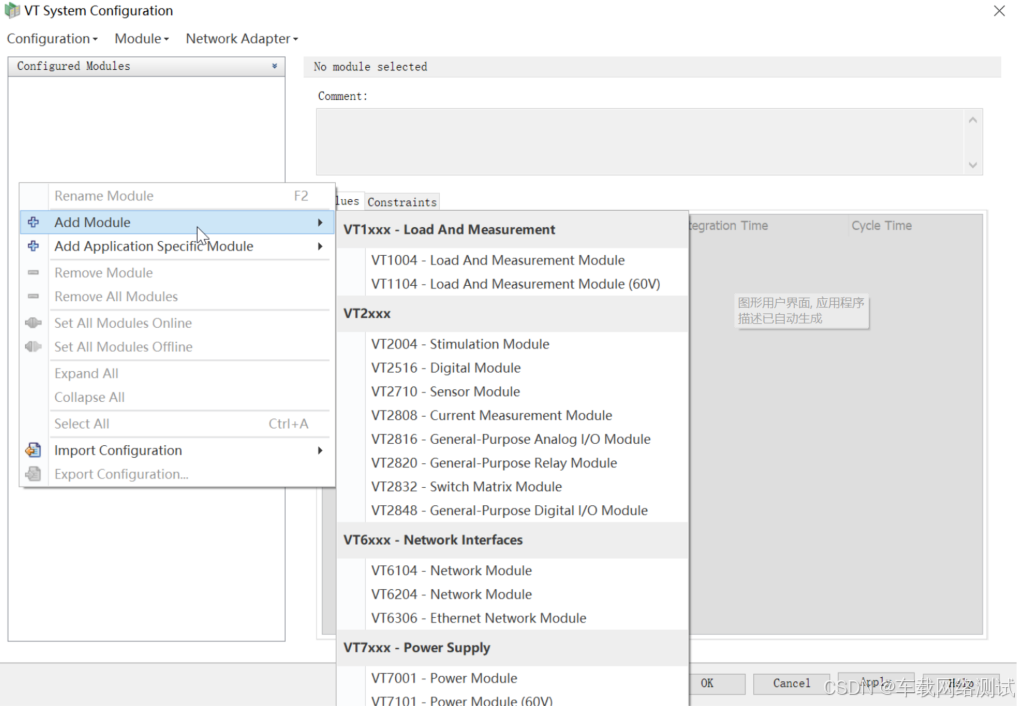Open the Network Adapter menu
The width and height of the screenshot is (1019, 706).
tap(242, 38)
